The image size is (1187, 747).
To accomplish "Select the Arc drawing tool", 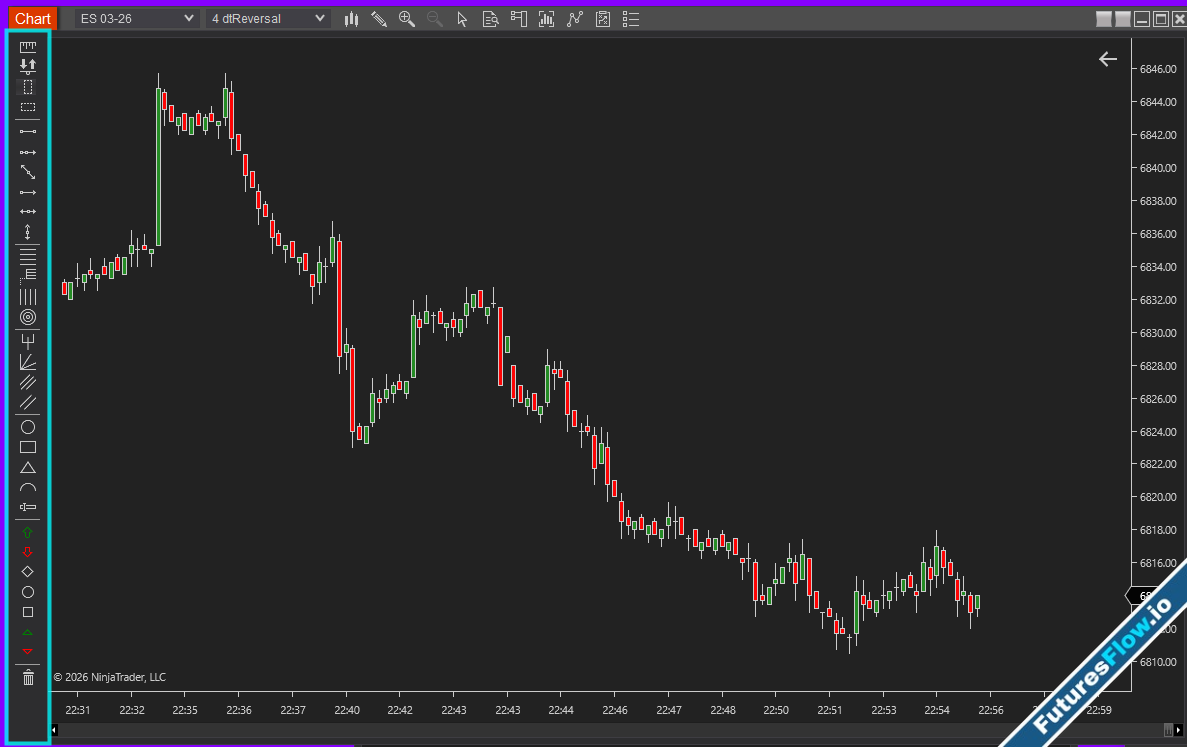I will tap(28, 487).
